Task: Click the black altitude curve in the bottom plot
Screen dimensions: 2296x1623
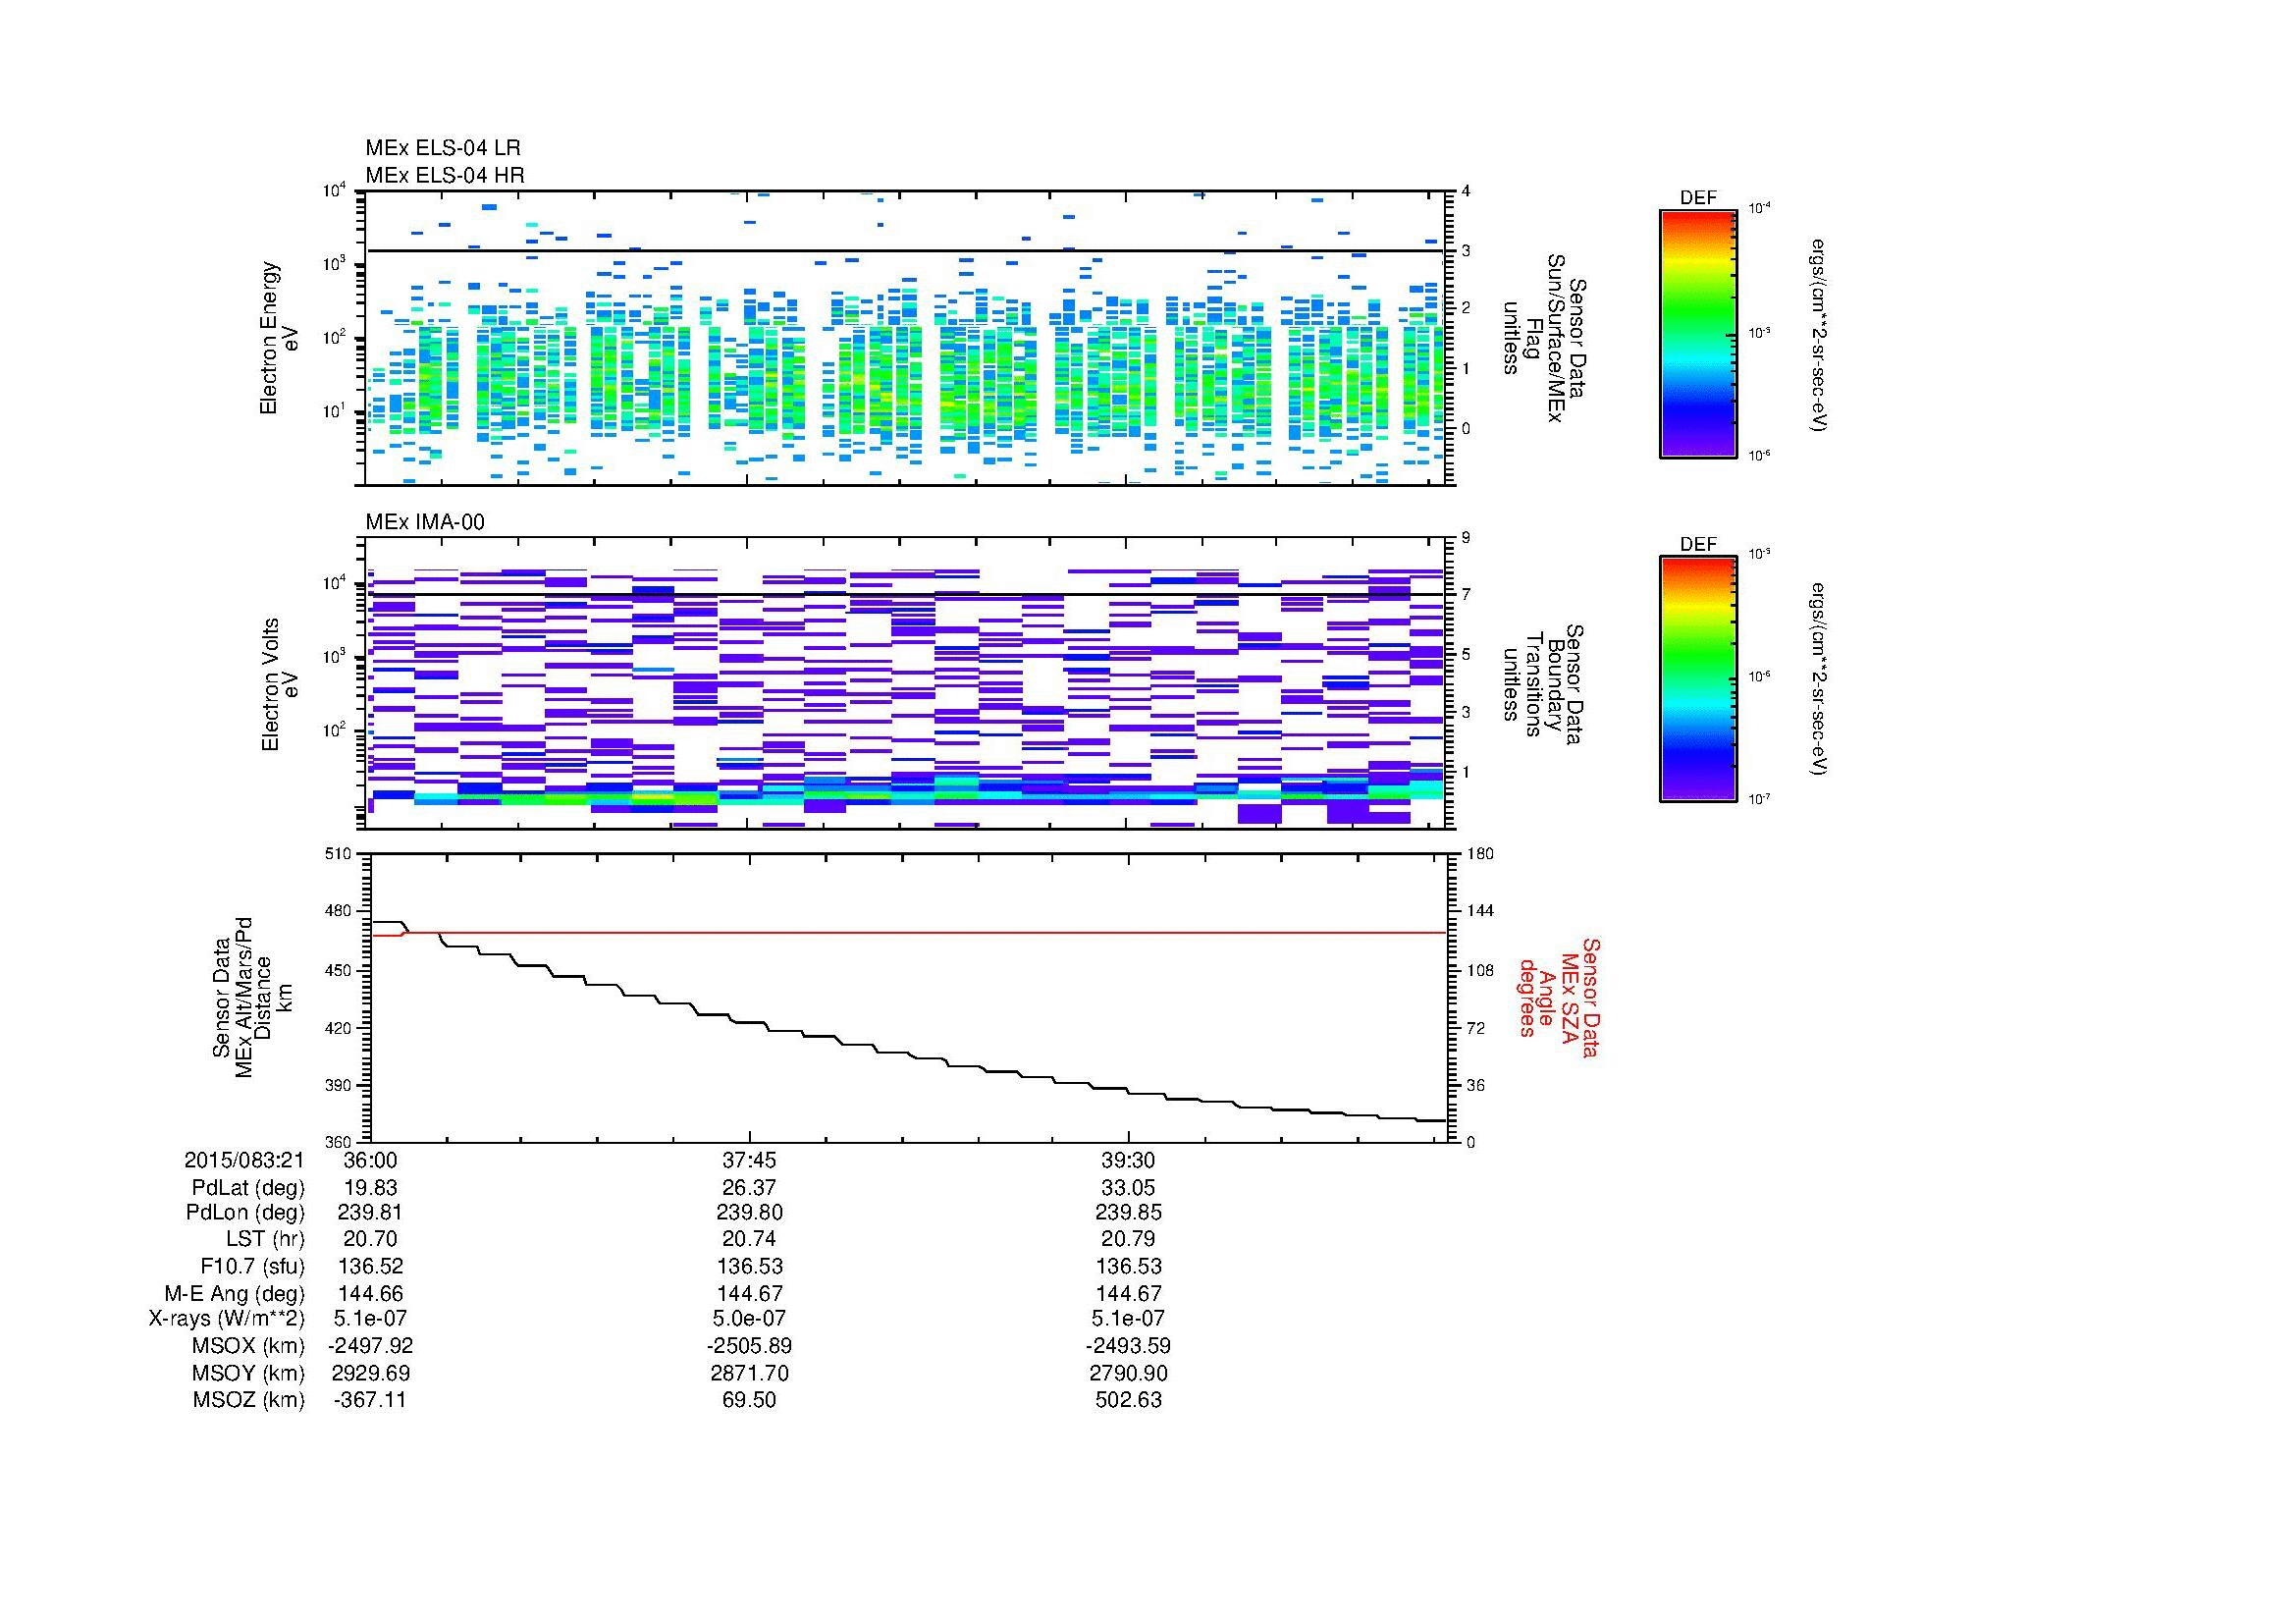Action: coord(909,1052)
